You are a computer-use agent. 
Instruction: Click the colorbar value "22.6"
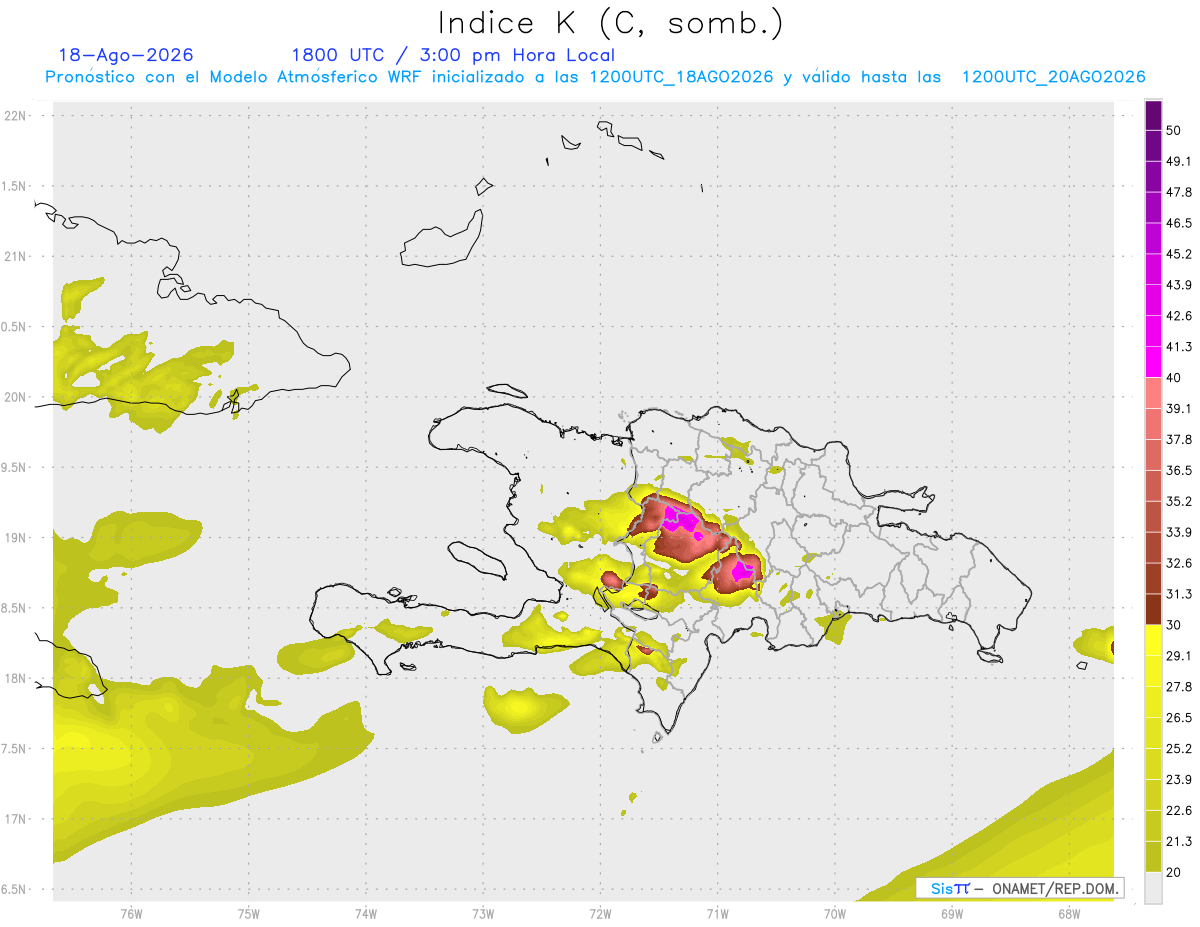pyautogui.click(x=1179, y=811)
